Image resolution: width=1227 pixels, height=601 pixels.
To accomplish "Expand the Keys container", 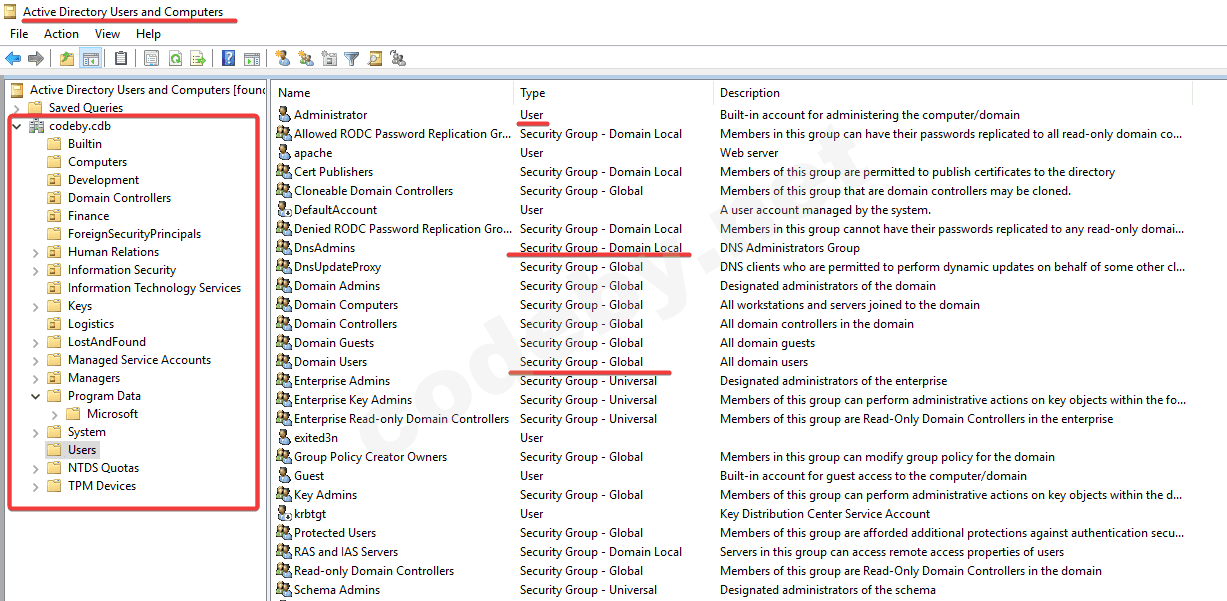I will point(36,306).
